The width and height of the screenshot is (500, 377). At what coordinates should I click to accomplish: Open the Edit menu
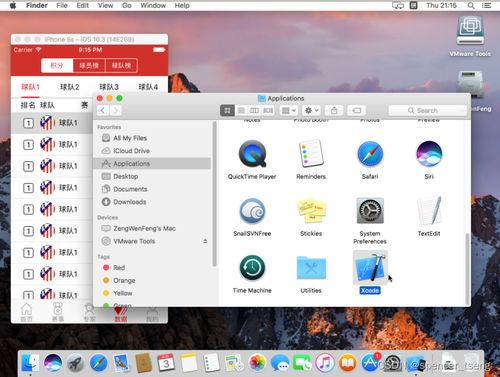82,5
